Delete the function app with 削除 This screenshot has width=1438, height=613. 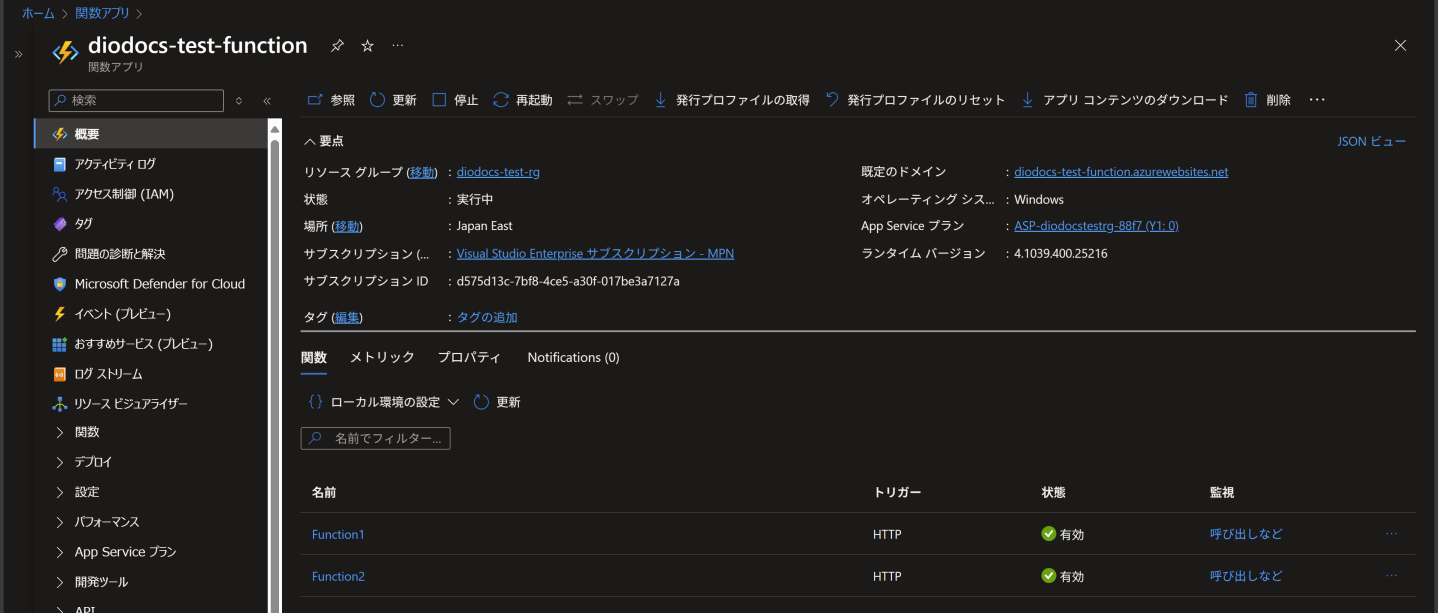tap(1267, 100)
